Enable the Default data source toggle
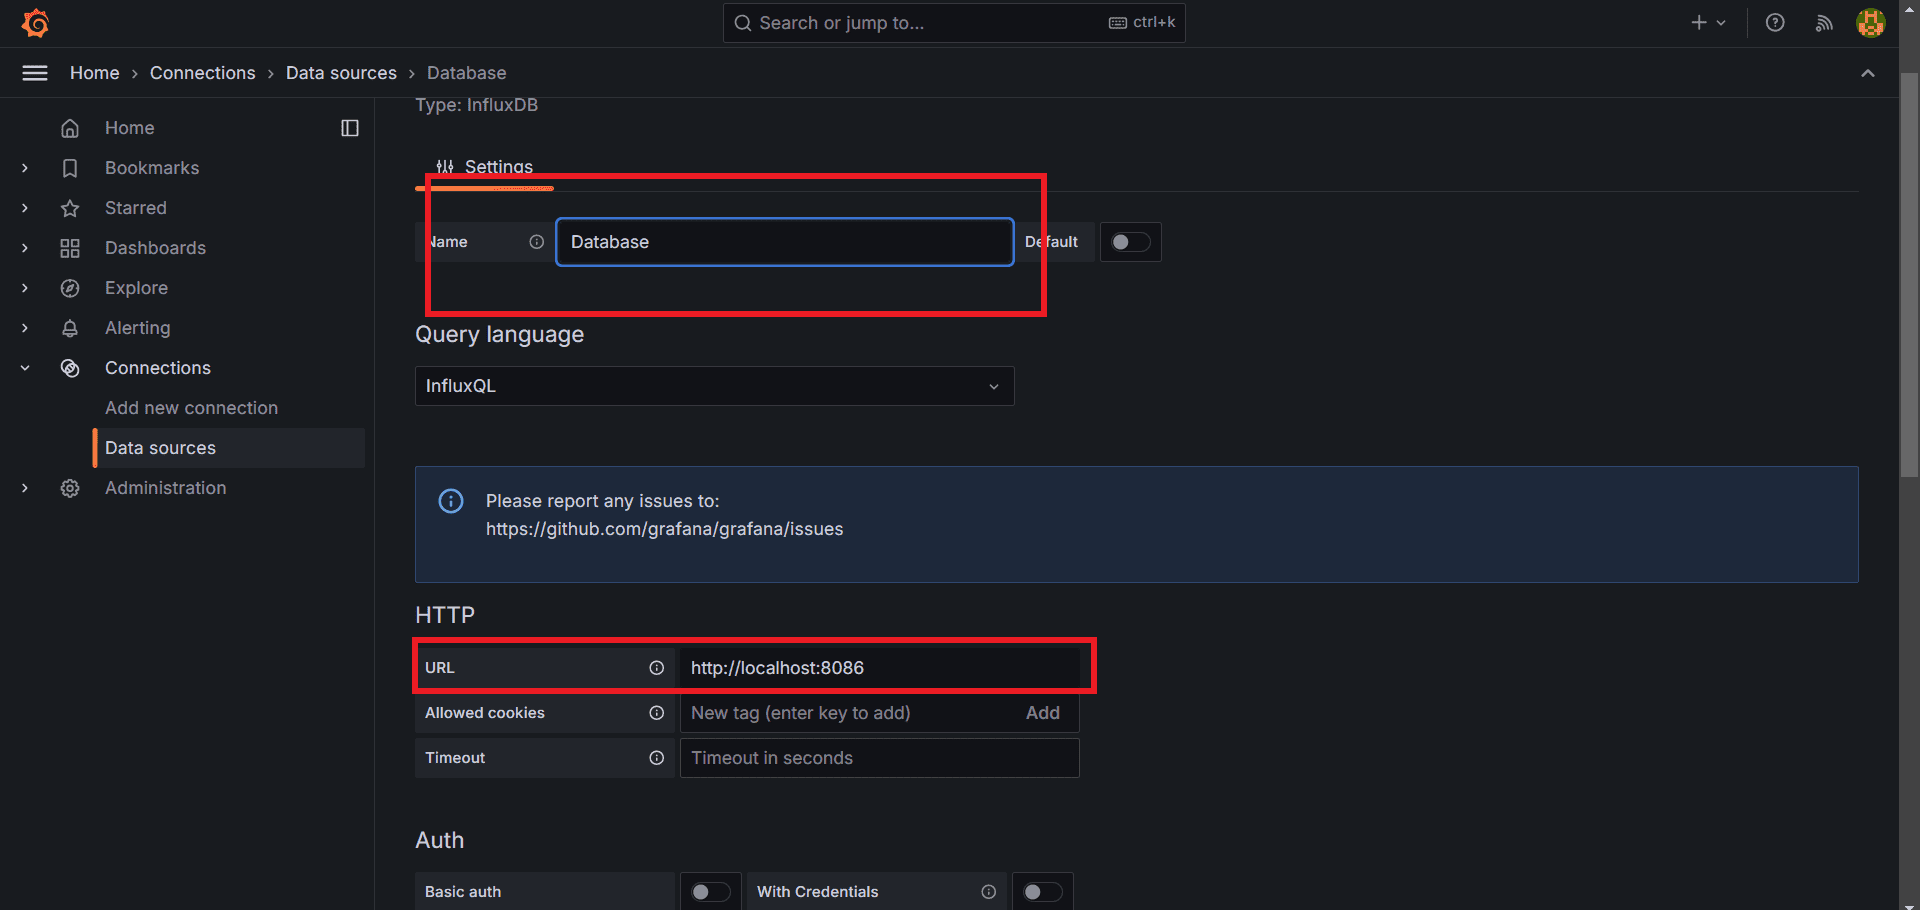The image size is (1920, 910). coord(1130,242)
